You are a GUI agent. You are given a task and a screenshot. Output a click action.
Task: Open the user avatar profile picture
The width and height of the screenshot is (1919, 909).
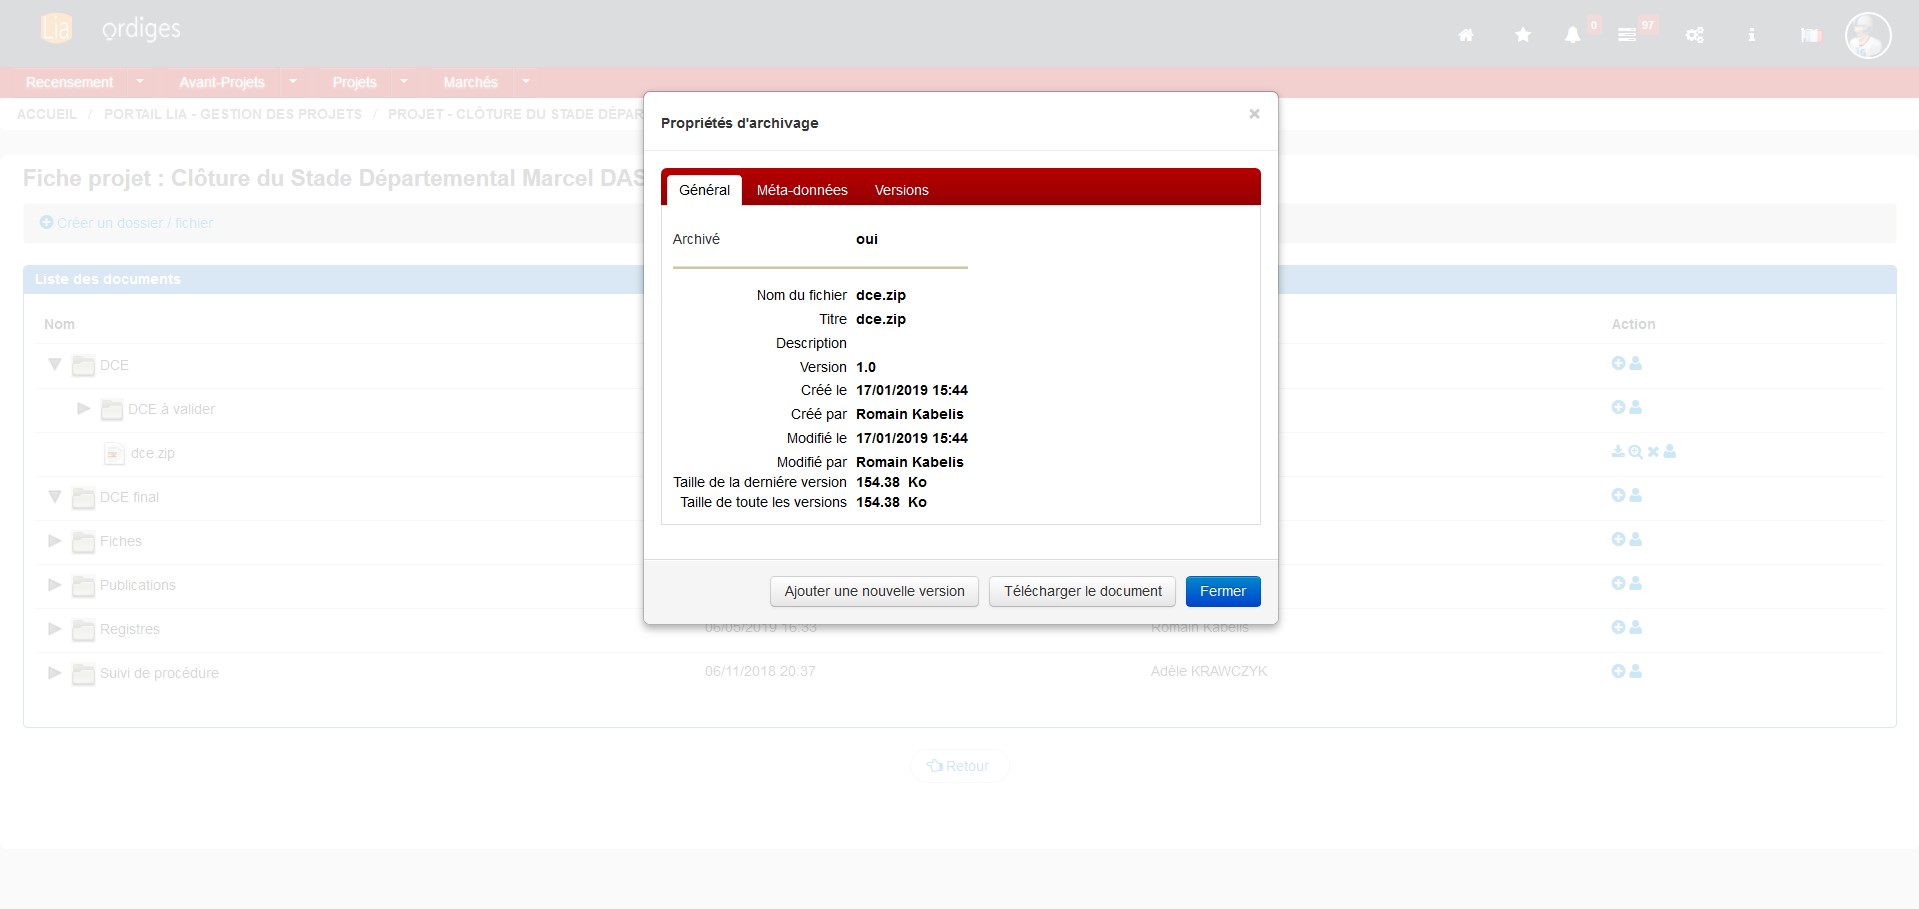point(1868,36)
